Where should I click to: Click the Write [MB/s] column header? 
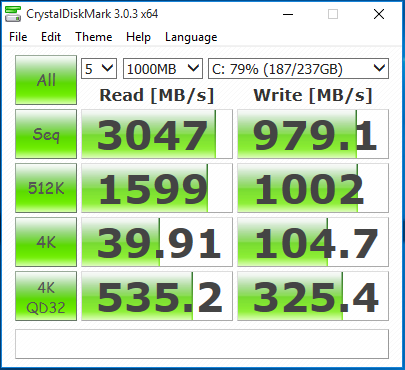coord(313,95)
